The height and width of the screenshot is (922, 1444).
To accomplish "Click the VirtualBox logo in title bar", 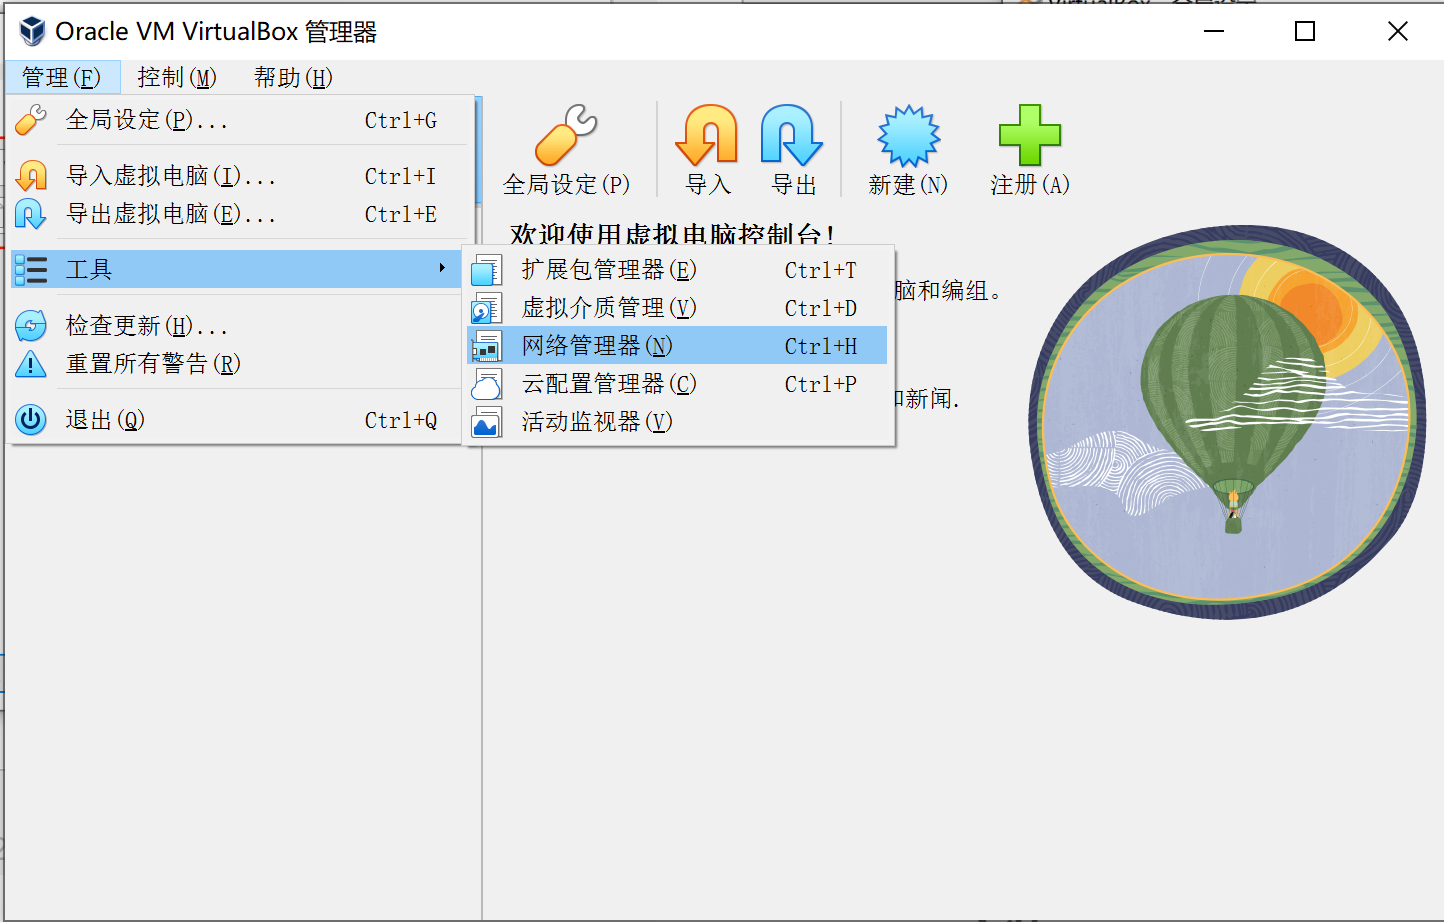I will pos(32,31).
